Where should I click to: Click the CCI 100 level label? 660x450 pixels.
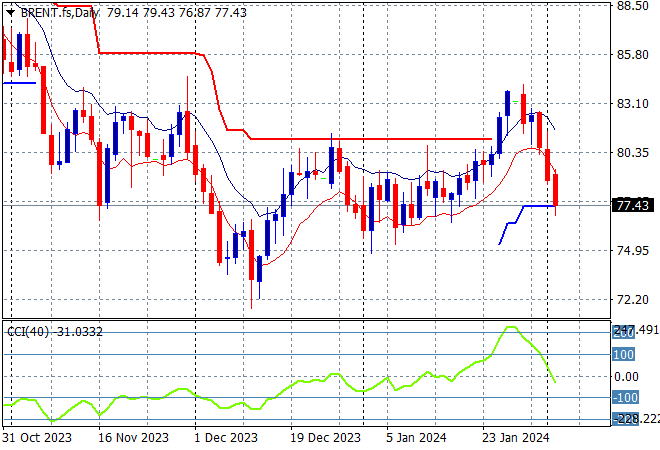point(623,354)
